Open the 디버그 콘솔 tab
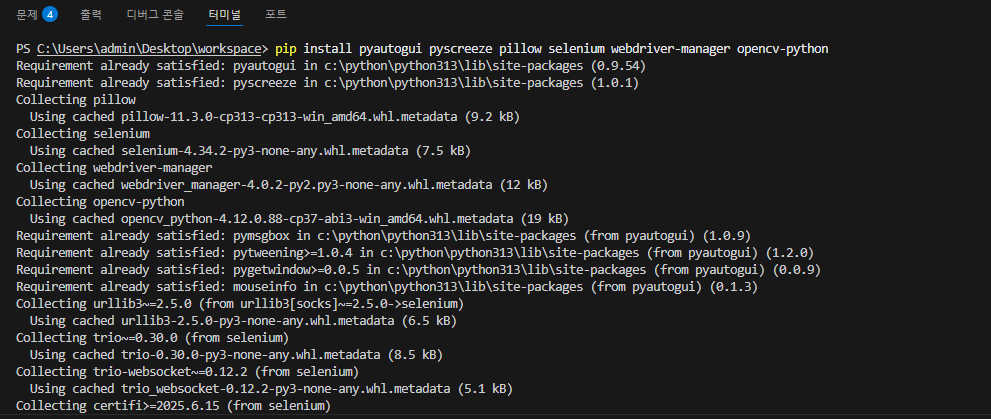The image size is (991, 419). tap(155, 14)
